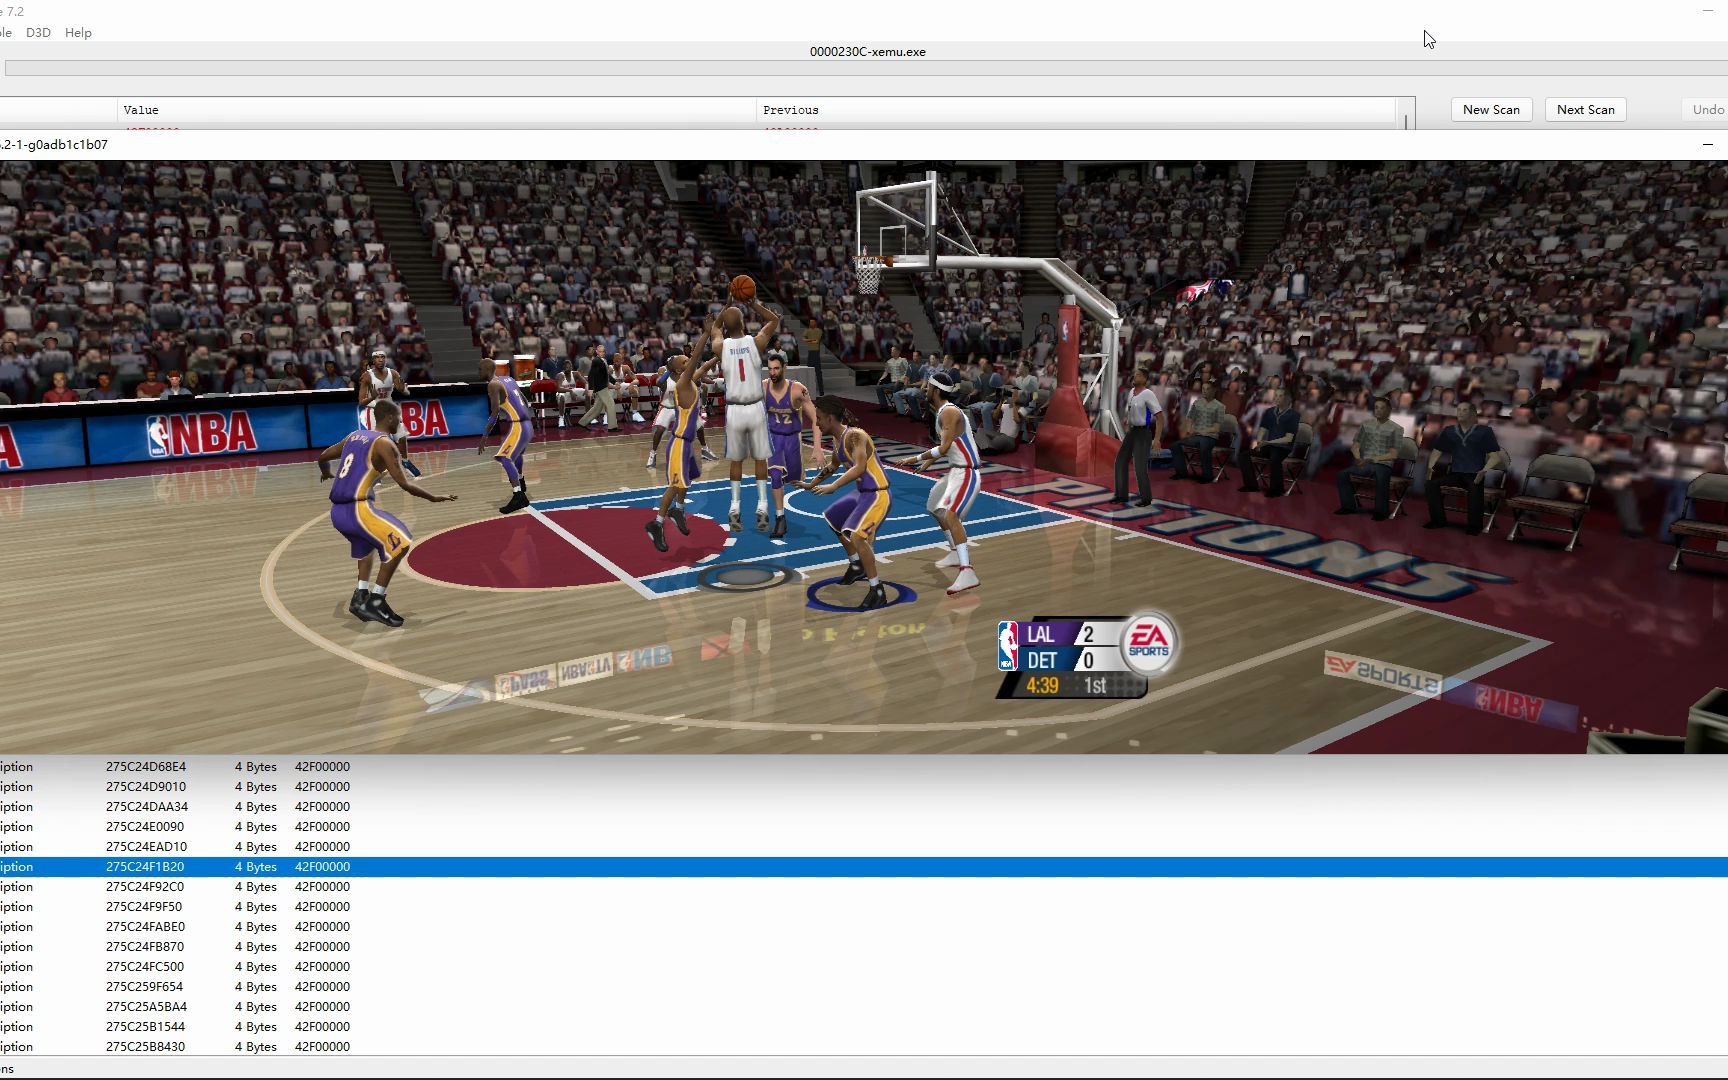Click the New Scan button
The width and height of the screenshot is (1728, 1080).
(x=1491, y=109)
